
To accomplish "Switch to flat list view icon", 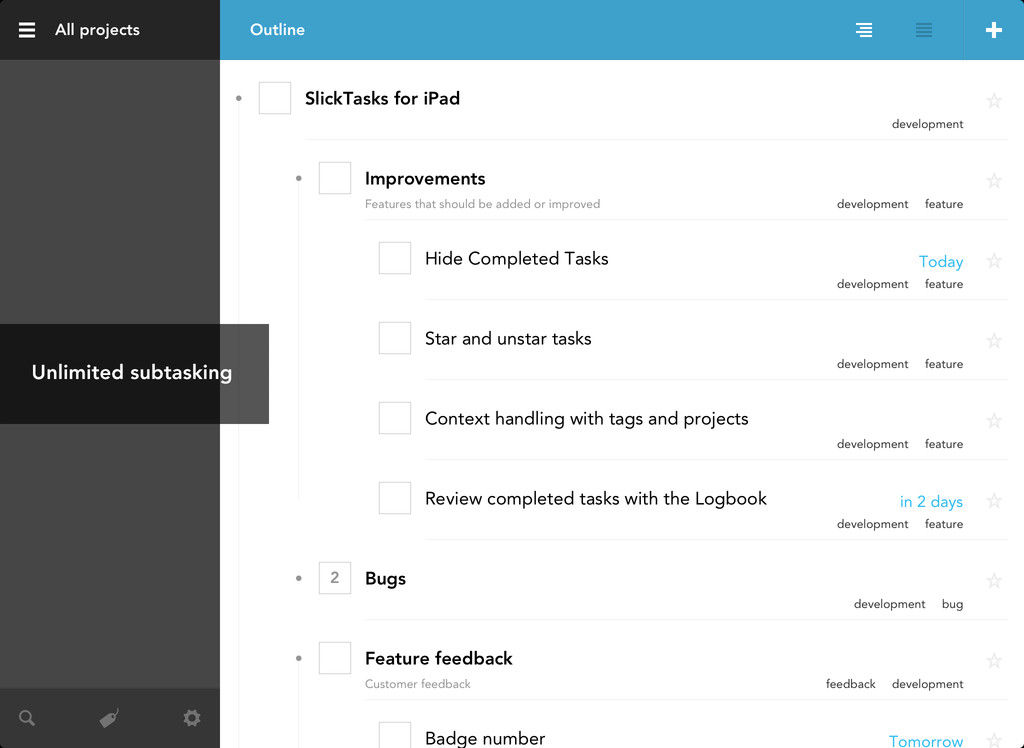I will pos(923,30).
